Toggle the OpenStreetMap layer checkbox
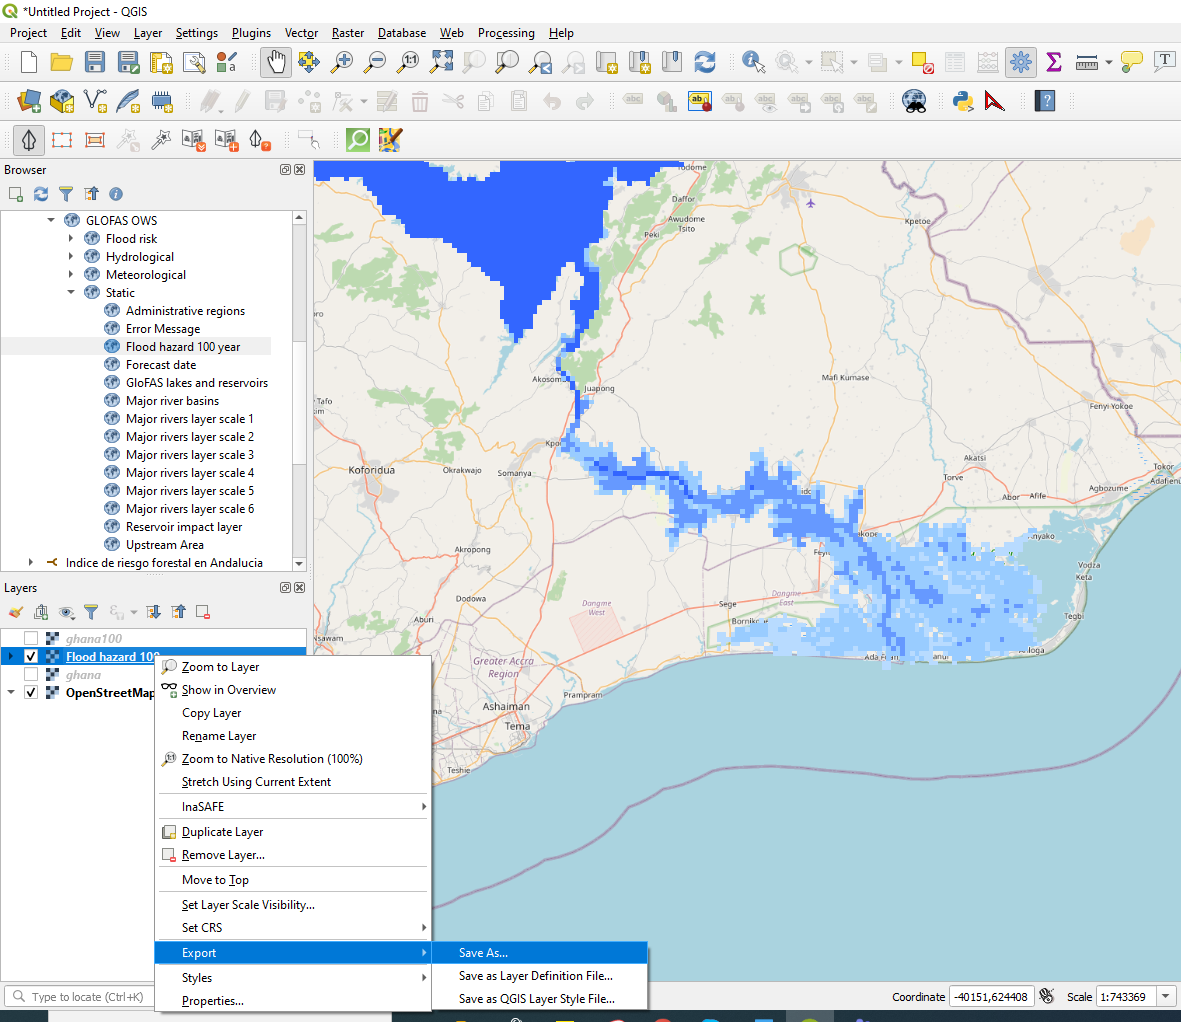This screenshot has height=1022, width=1181. click(x=31, y=693)
